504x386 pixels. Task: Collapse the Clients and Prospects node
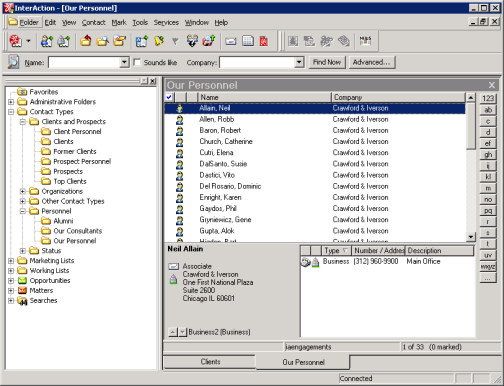(x=23, y=122)
